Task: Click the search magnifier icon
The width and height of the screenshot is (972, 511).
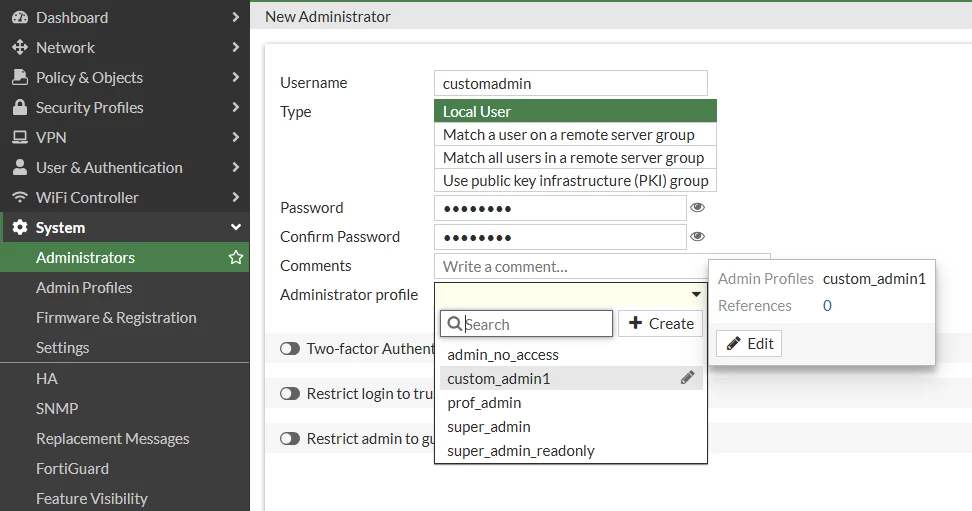Action: click(x=454, y=324)
